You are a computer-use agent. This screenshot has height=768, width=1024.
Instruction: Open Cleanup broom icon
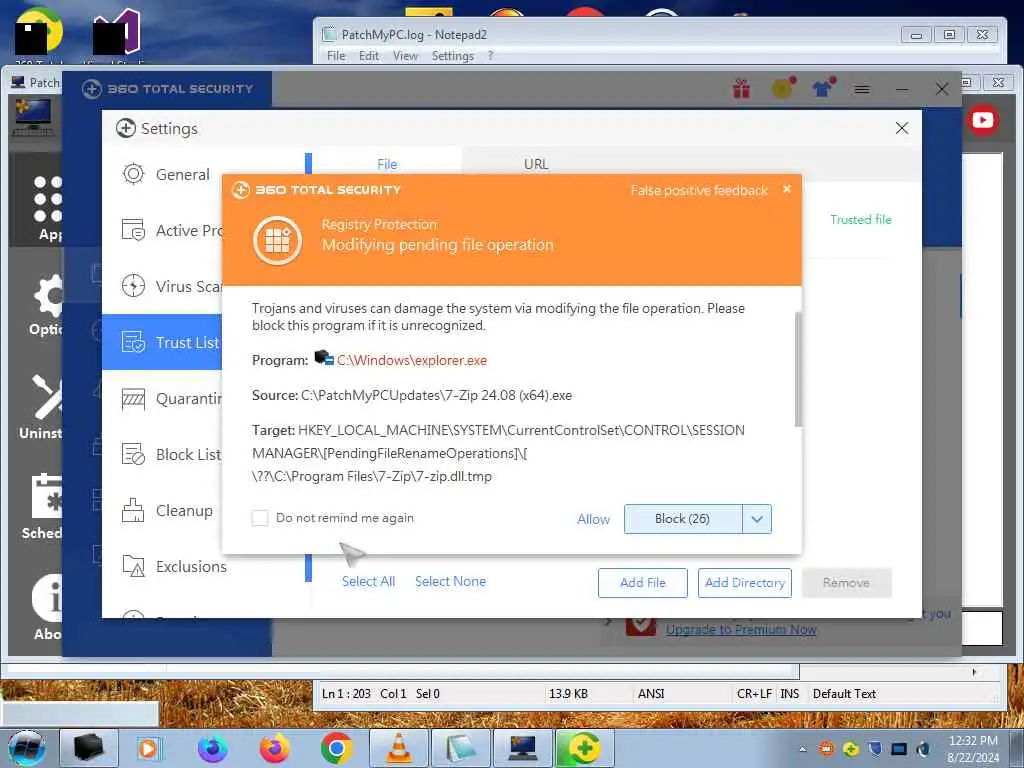pyautogui.click(x=133, y=510)
